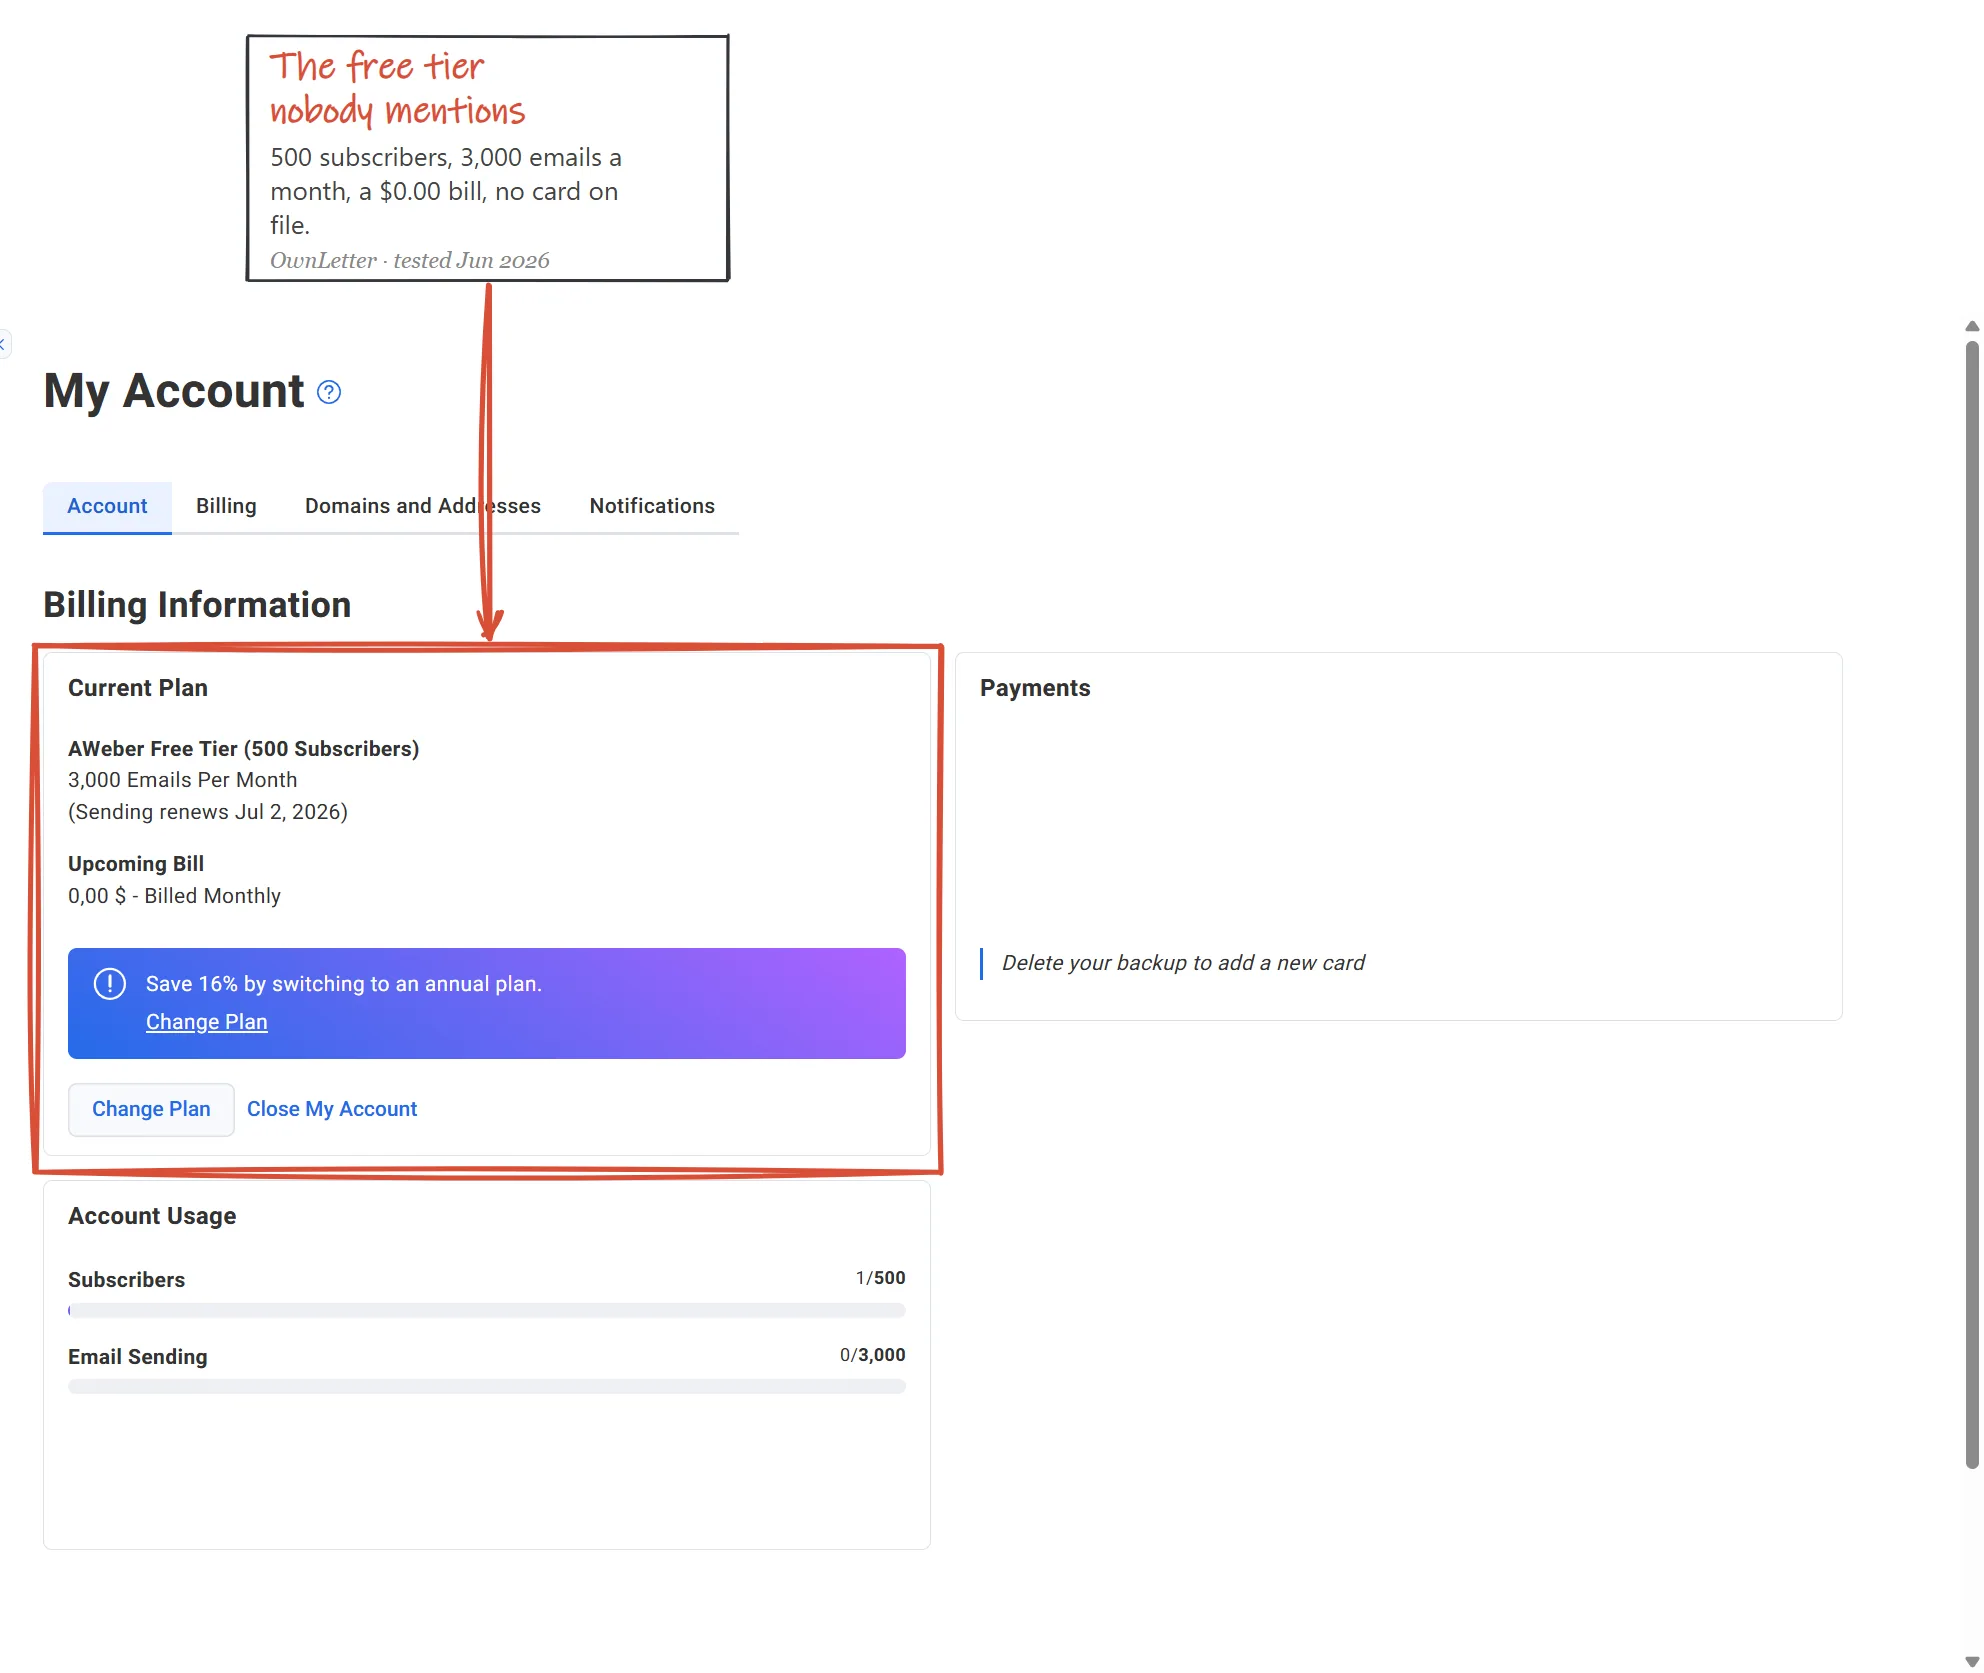Click the Payments heading
The width and height of the screenshot is (1984, 1673).
point(1035,688)
